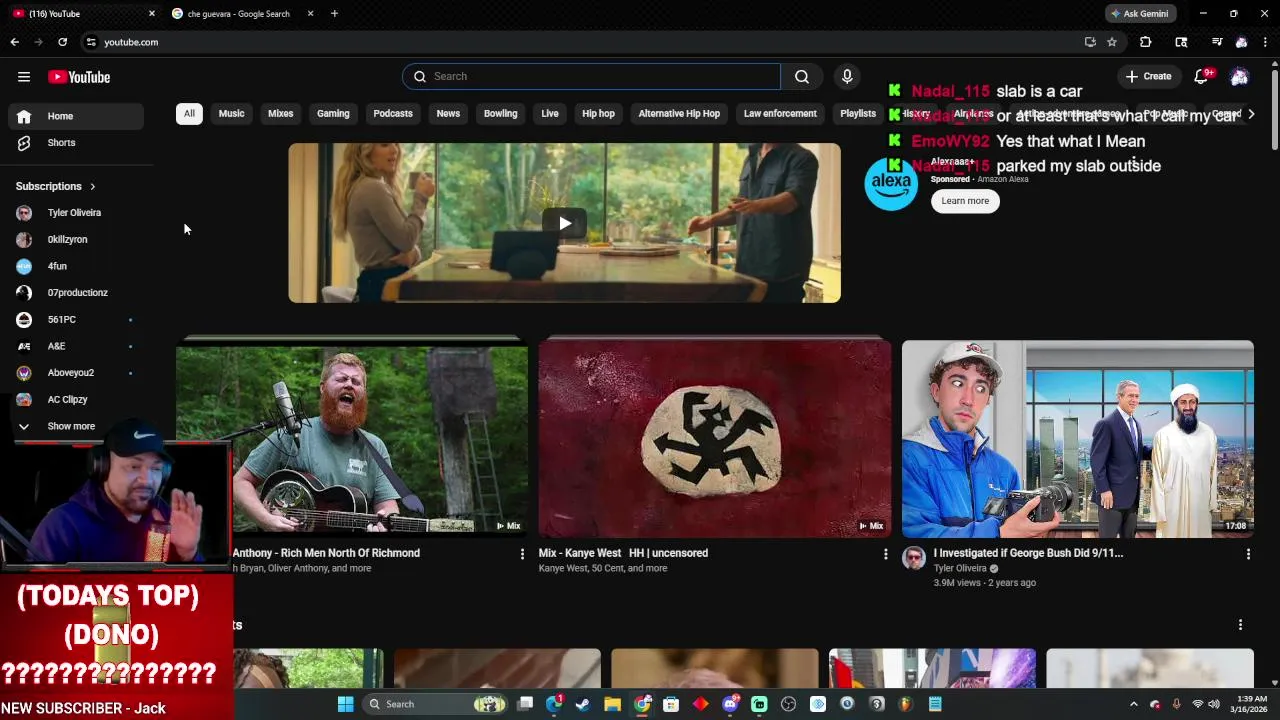The image size is (1280, 720).
Task: Open a new browser tab
Action: [x=334, y=14]
